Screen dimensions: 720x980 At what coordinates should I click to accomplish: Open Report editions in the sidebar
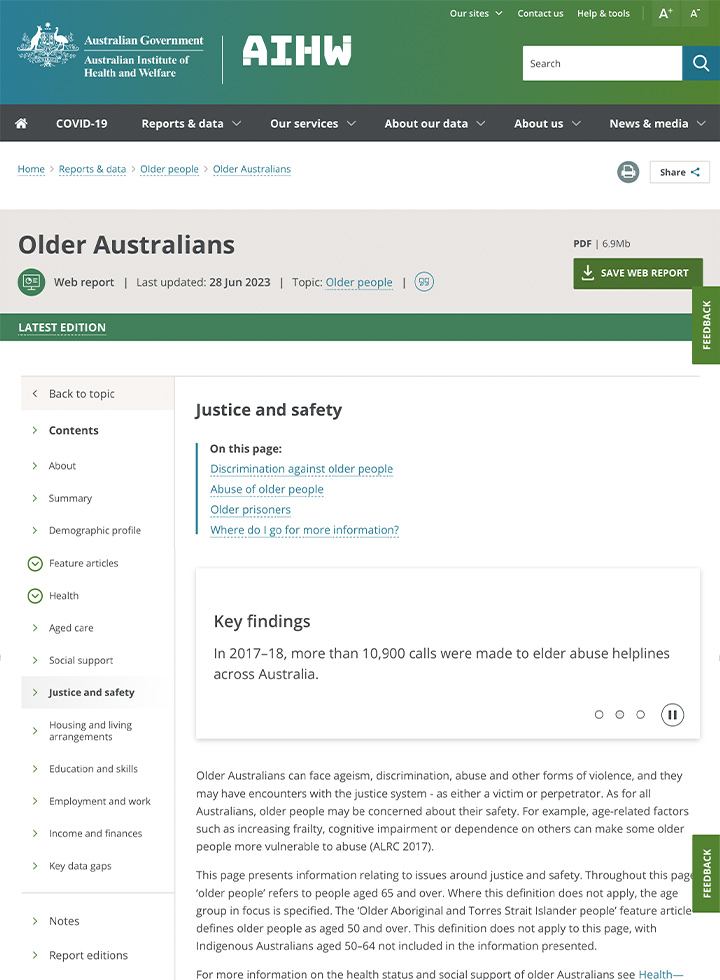click(88, 956)
